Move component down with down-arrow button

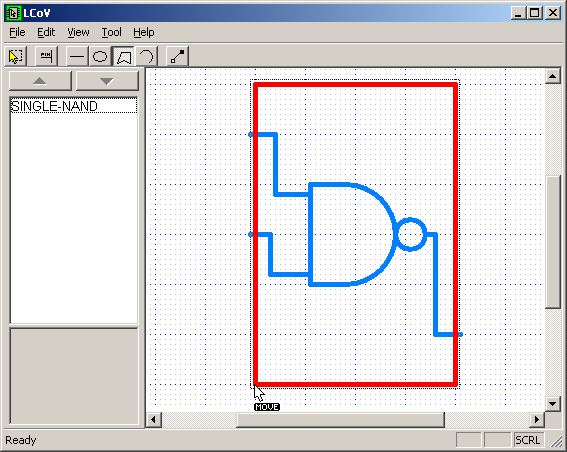click(107, 81)
